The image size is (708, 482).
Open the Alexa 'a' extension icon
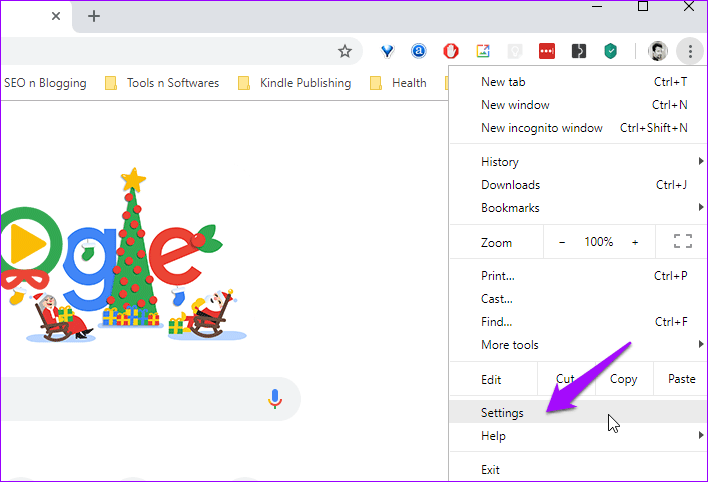pos(419,51)
